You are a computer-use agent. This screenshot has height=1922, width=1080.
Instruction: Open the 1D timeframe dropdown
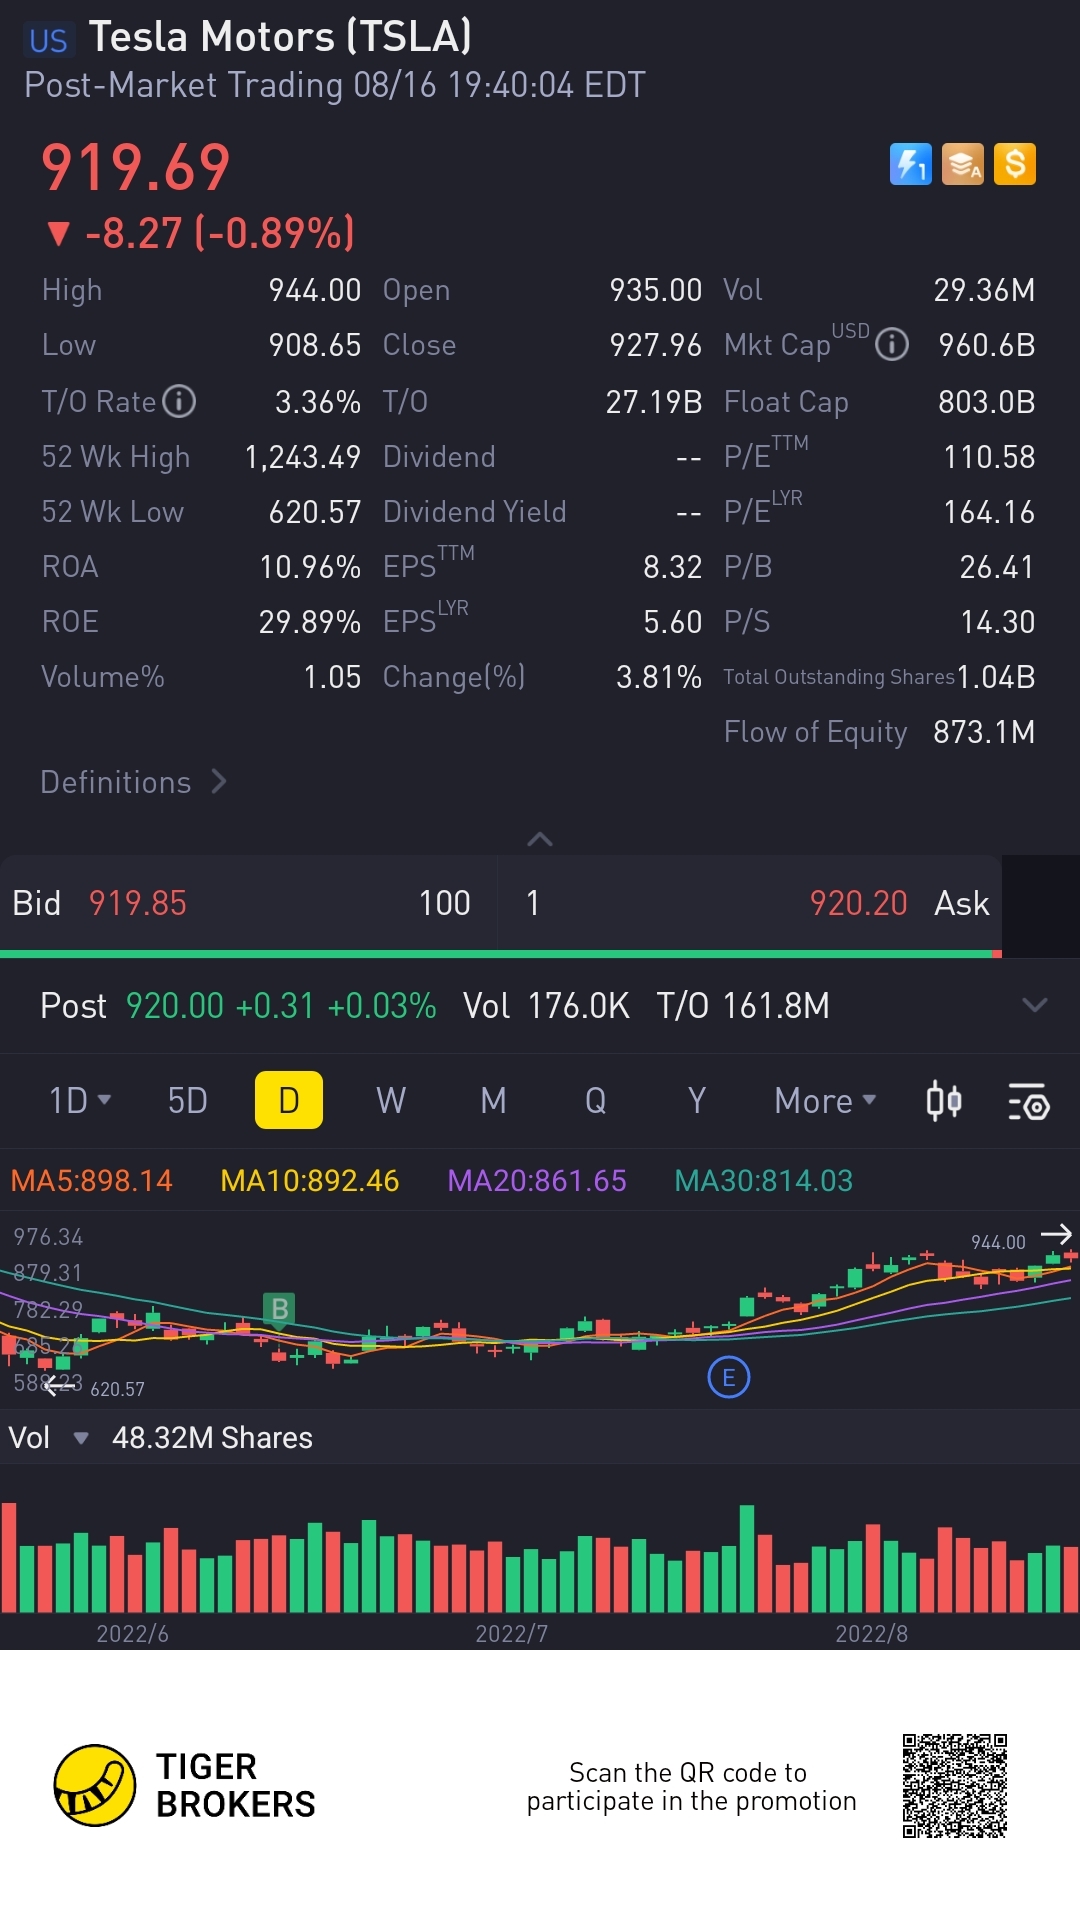80,1101
